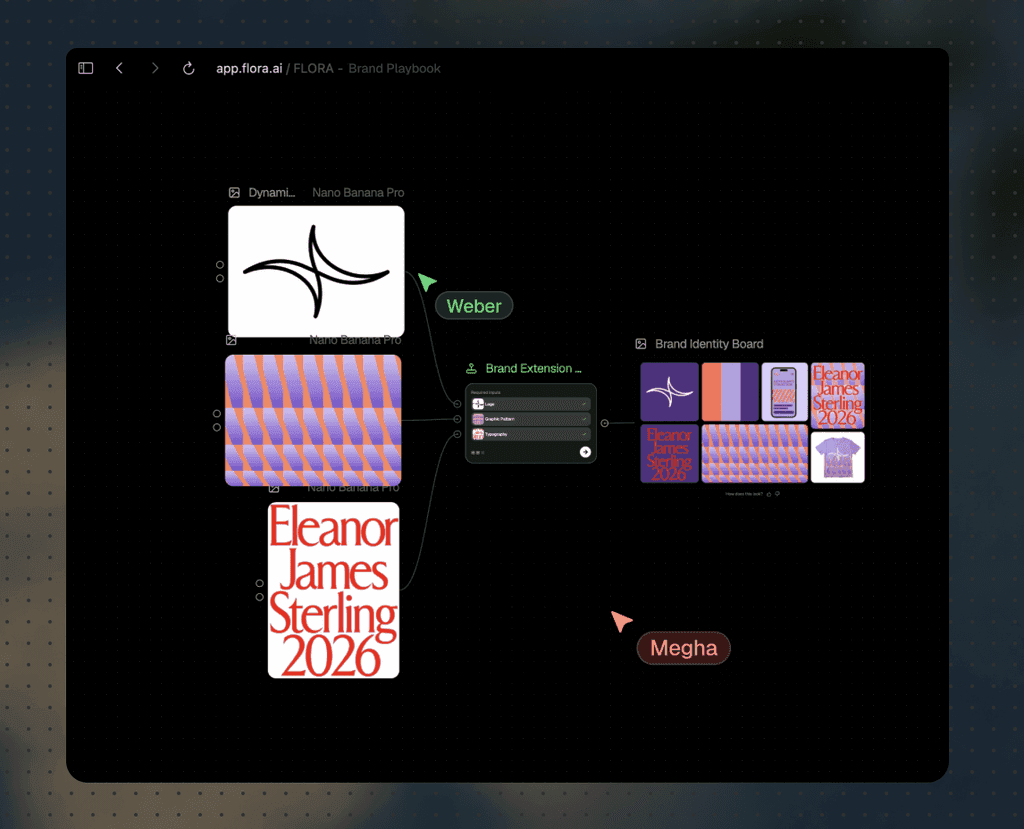This screenshot has width=1024, height=829.
Task: Click Typography input connector port
Action: pyautogui.click(x=457, y=434)
